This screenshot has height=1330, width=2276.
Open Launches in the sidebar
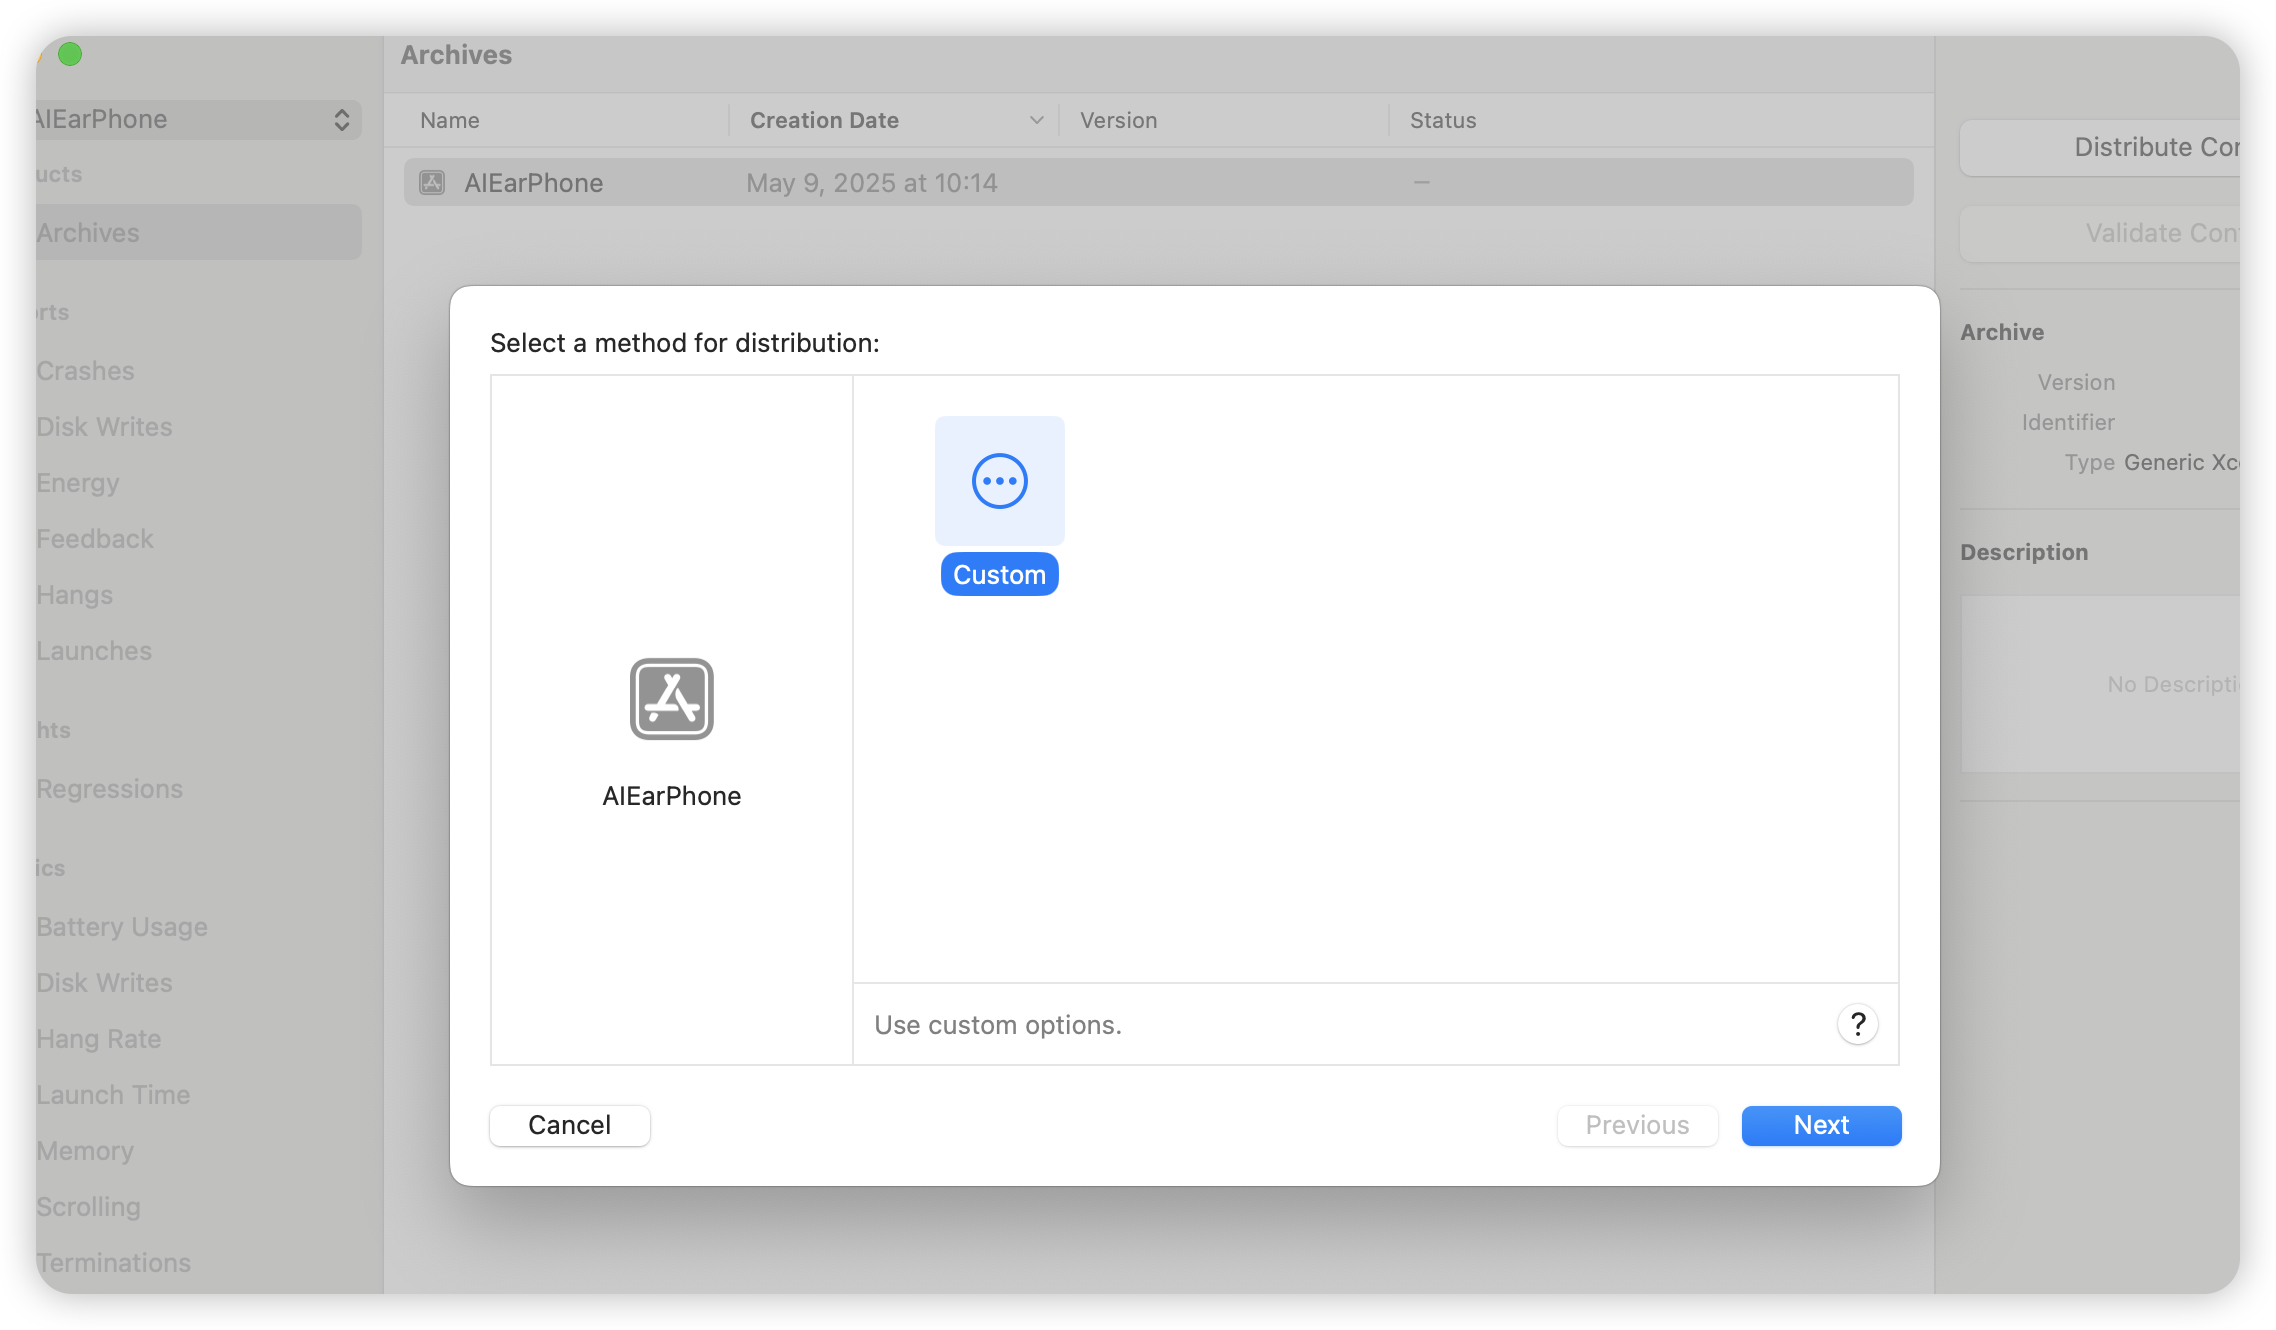click(94, 651)
